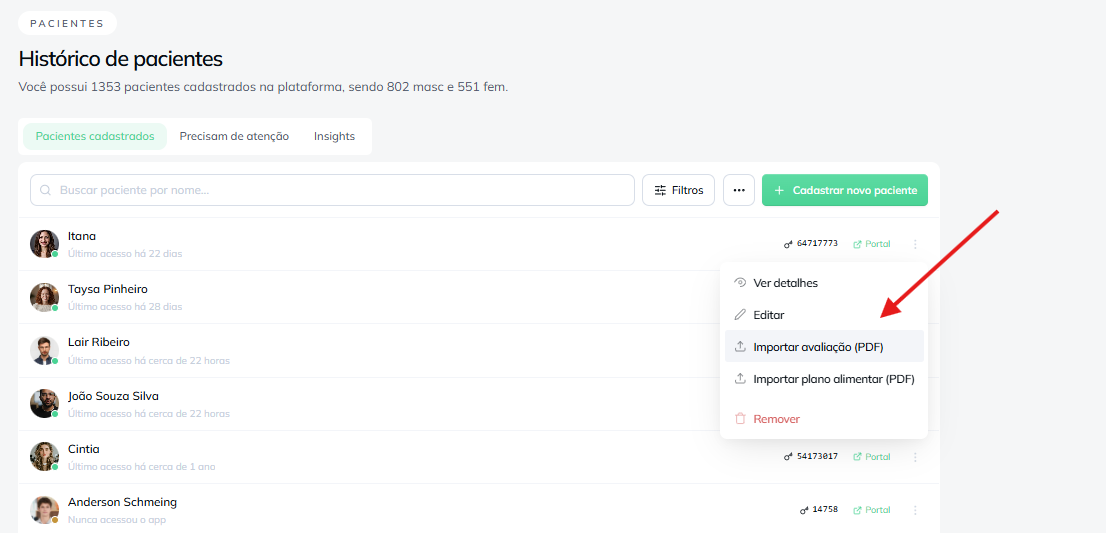Open Anderson Schmeing's profile avatar
Viewport: 1106px width, 533px height.
click(44, 510)
